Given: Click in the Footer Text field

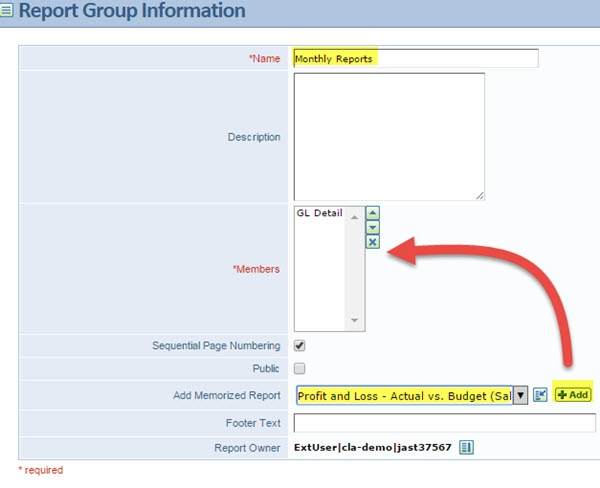Looking at the screenshot, I should (444, 422).
